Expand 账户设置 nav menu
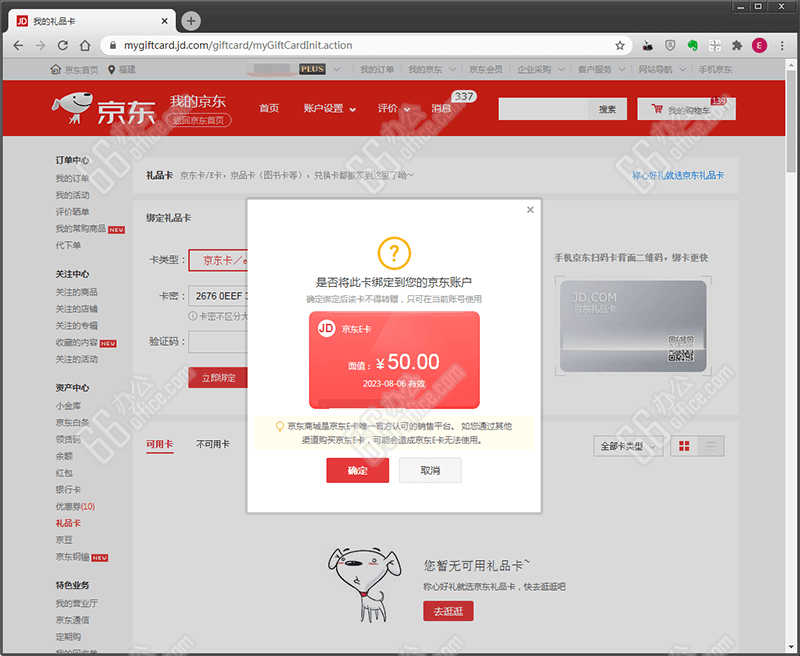Viewport: 800px width, 656px height. coord(329,108)
